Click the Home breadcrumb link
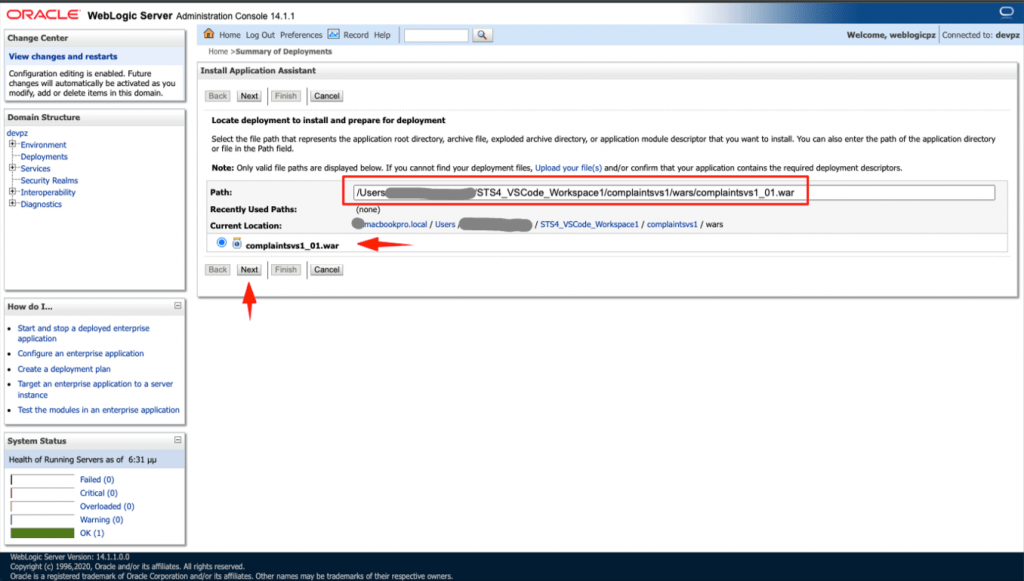 (x=218, y=52)
